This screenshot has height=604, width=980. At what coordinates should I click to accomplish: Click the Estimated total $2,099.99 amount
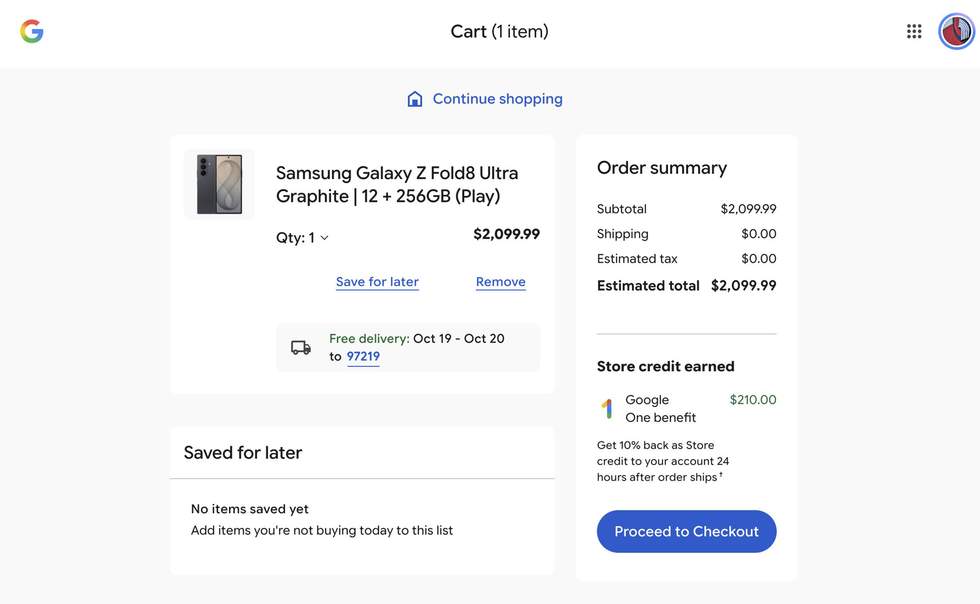(744, 286)
